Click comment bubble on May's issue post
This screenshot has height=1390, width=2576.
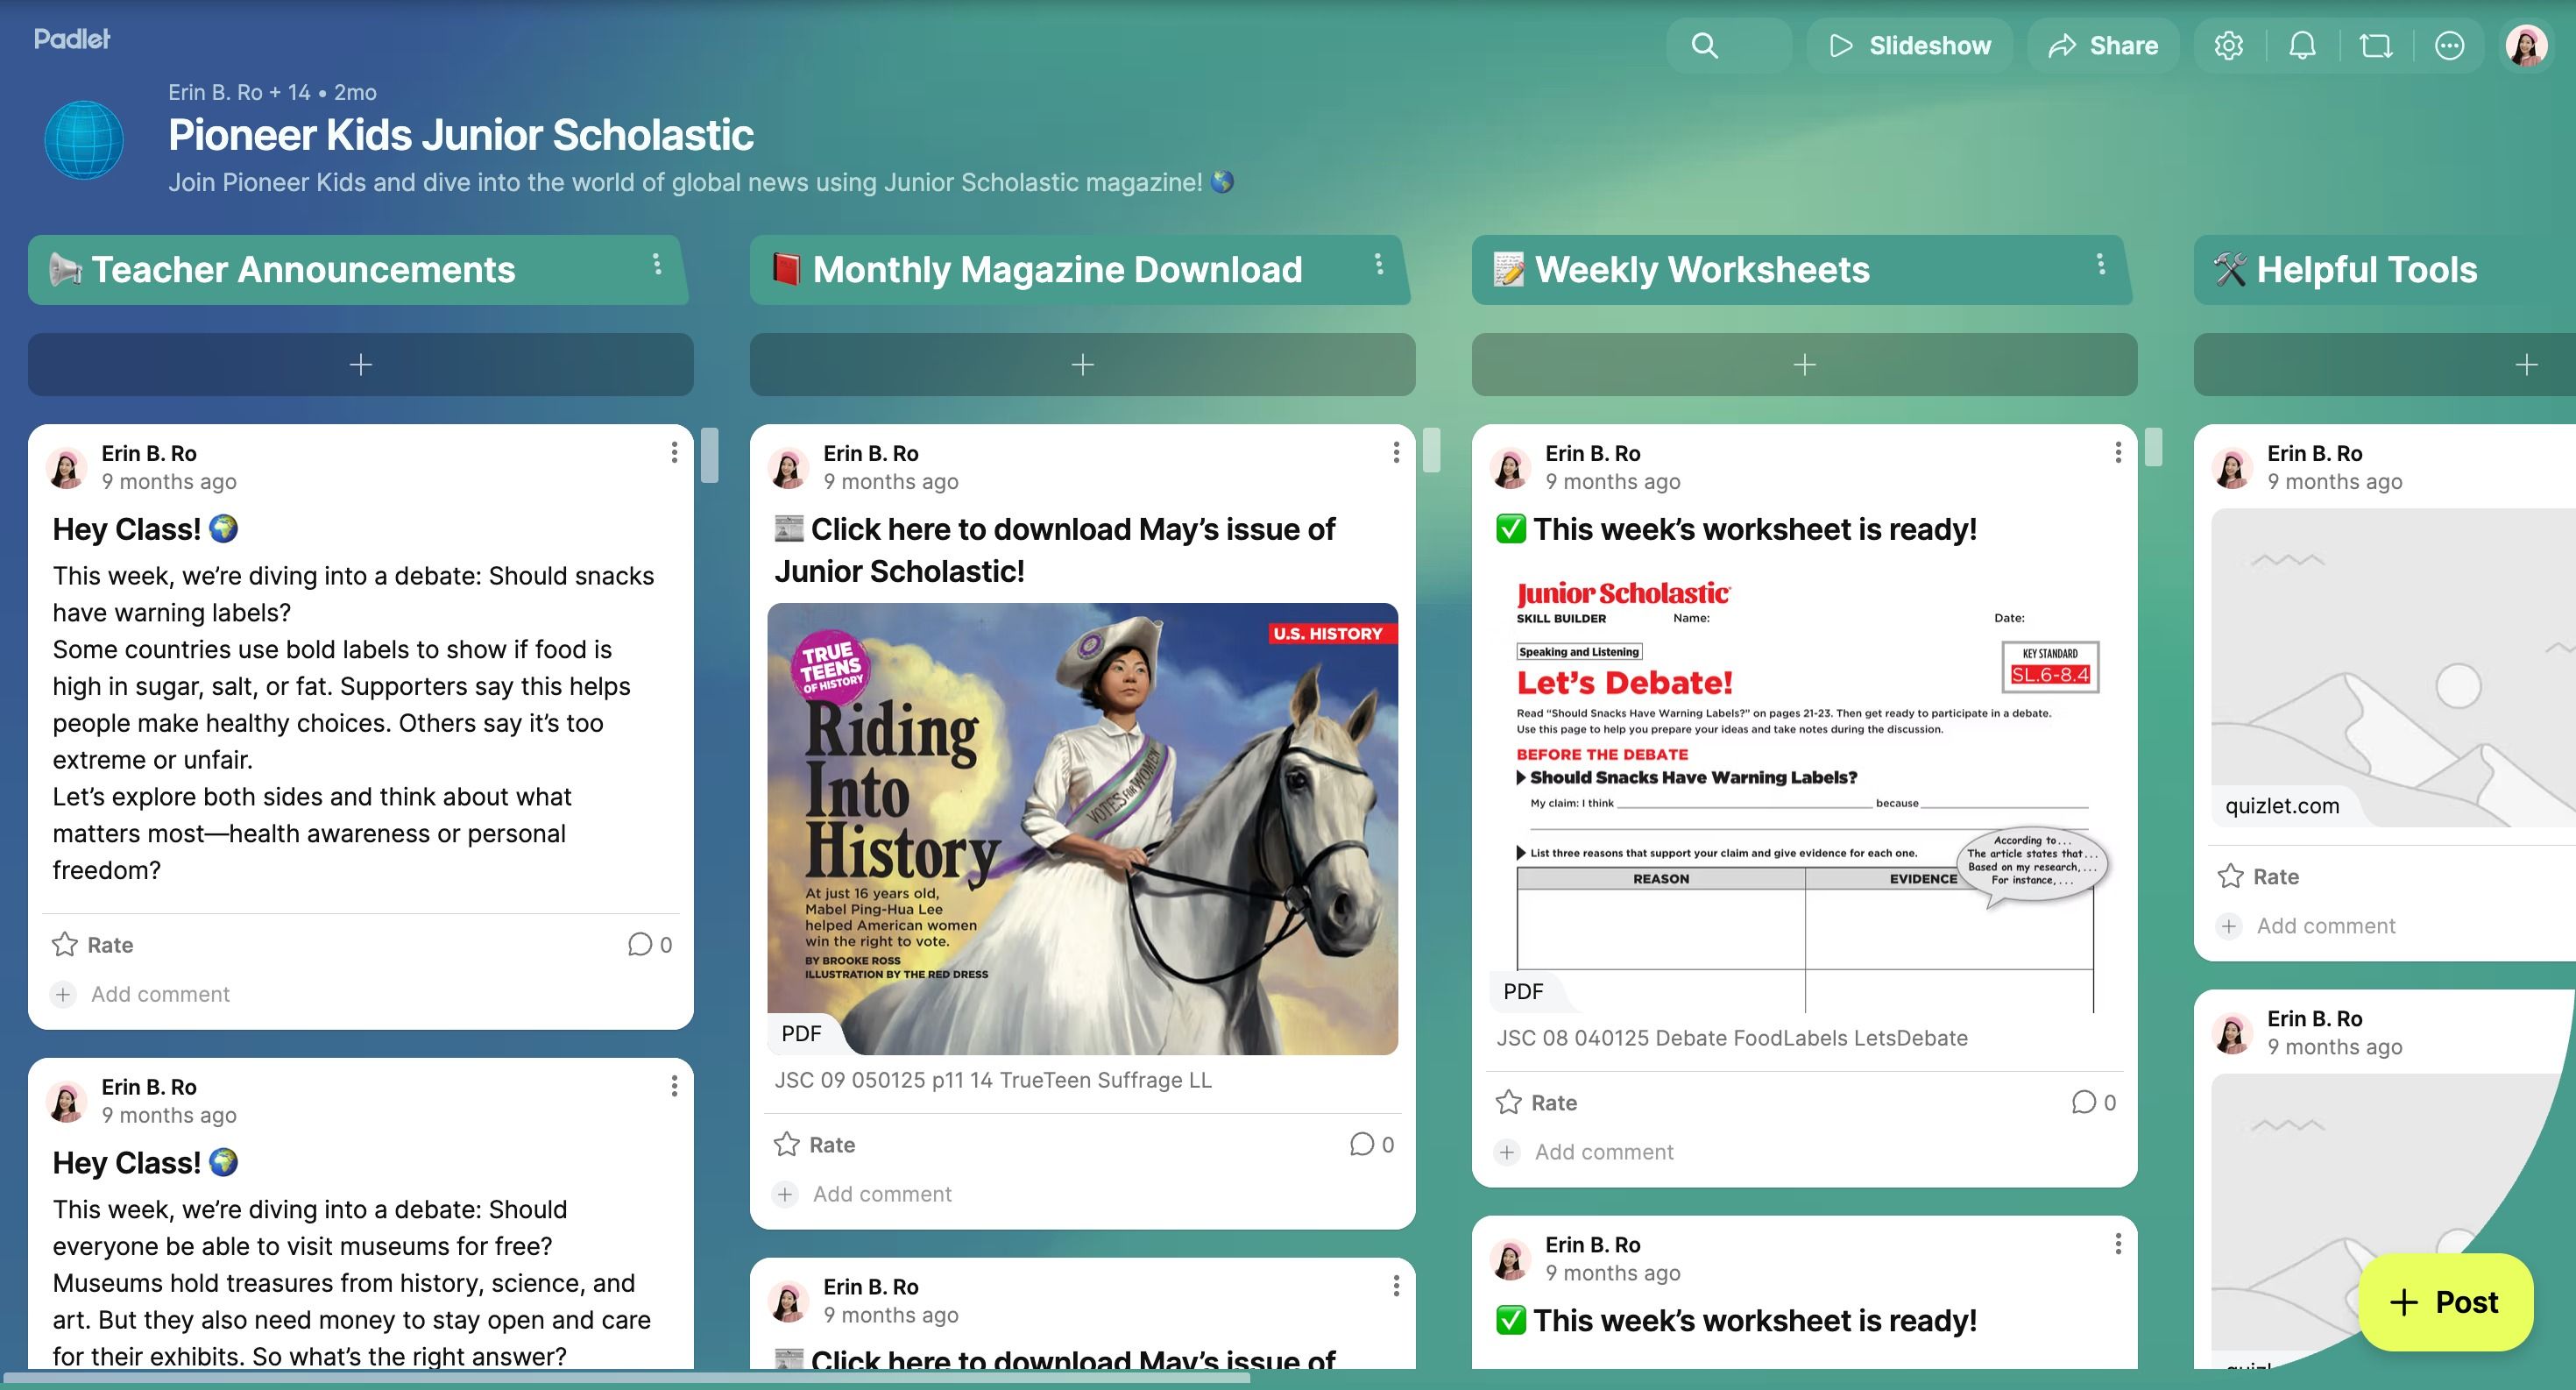pyautogui.click(x=1362, y=1144)
